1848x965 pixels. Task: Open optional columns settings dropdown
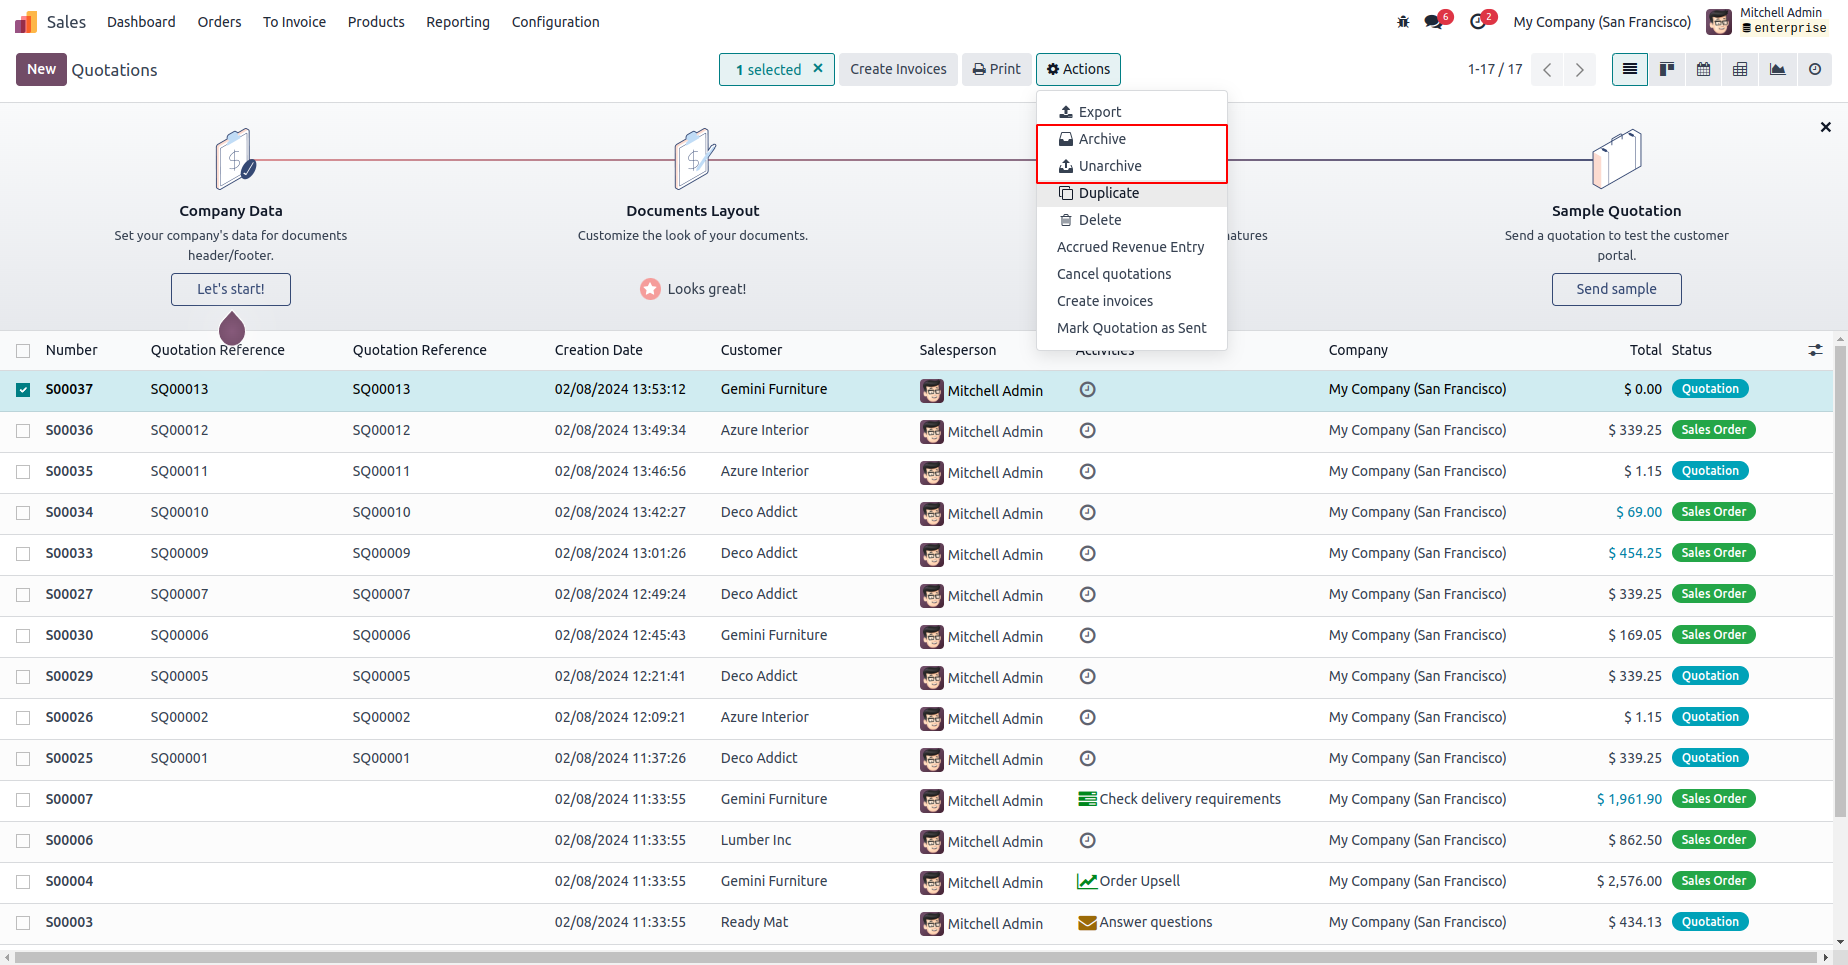[1815, 350]
